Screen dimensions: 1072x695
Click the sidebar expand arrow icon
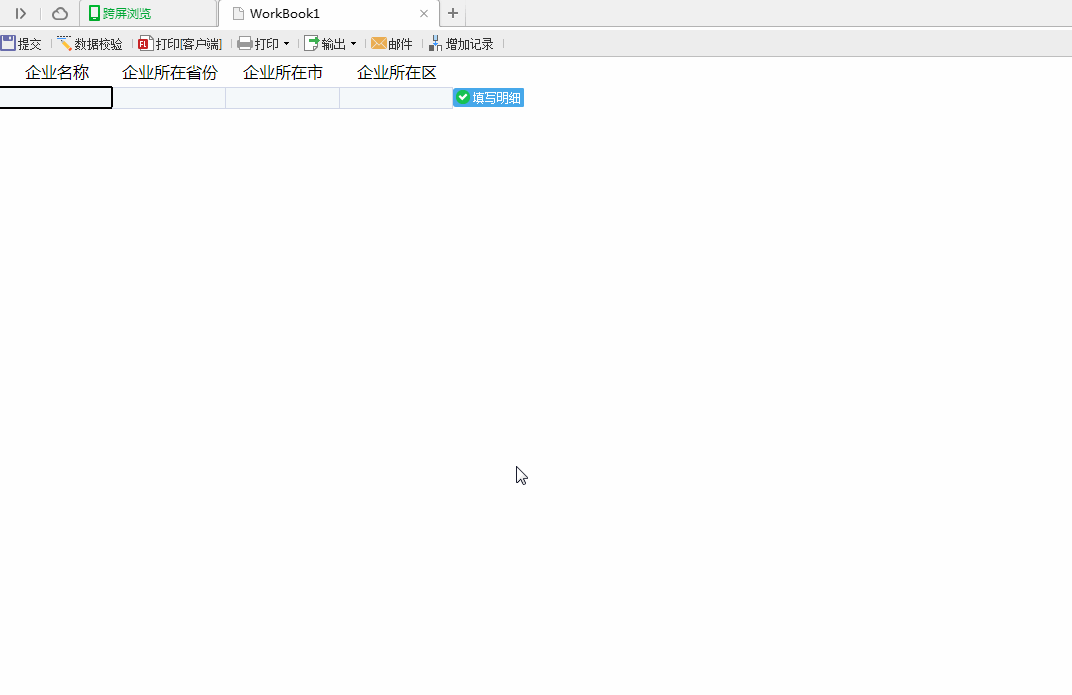(x=21, y=13)
